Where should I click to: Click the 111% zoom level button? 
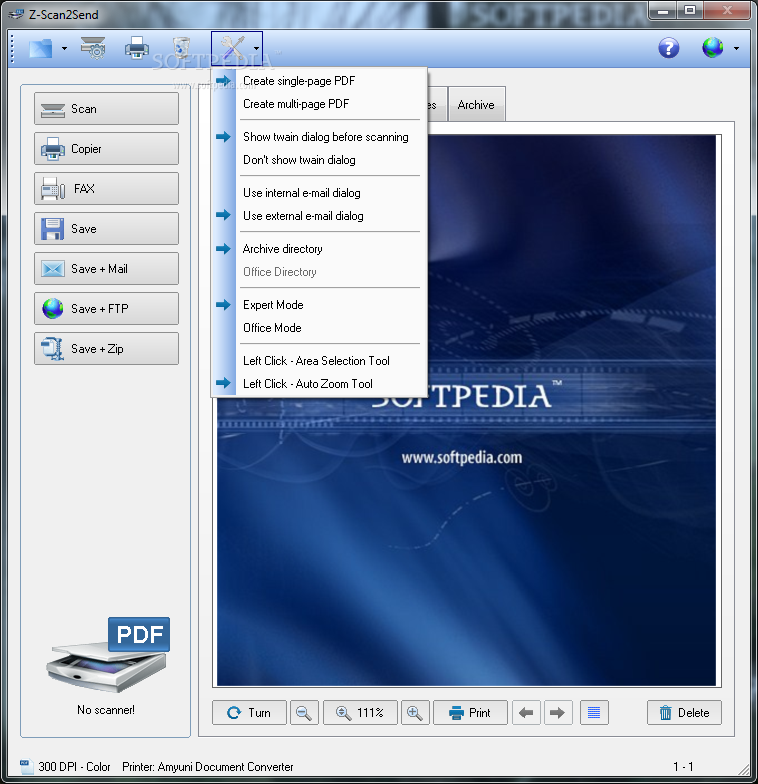[x=360, y=712]
